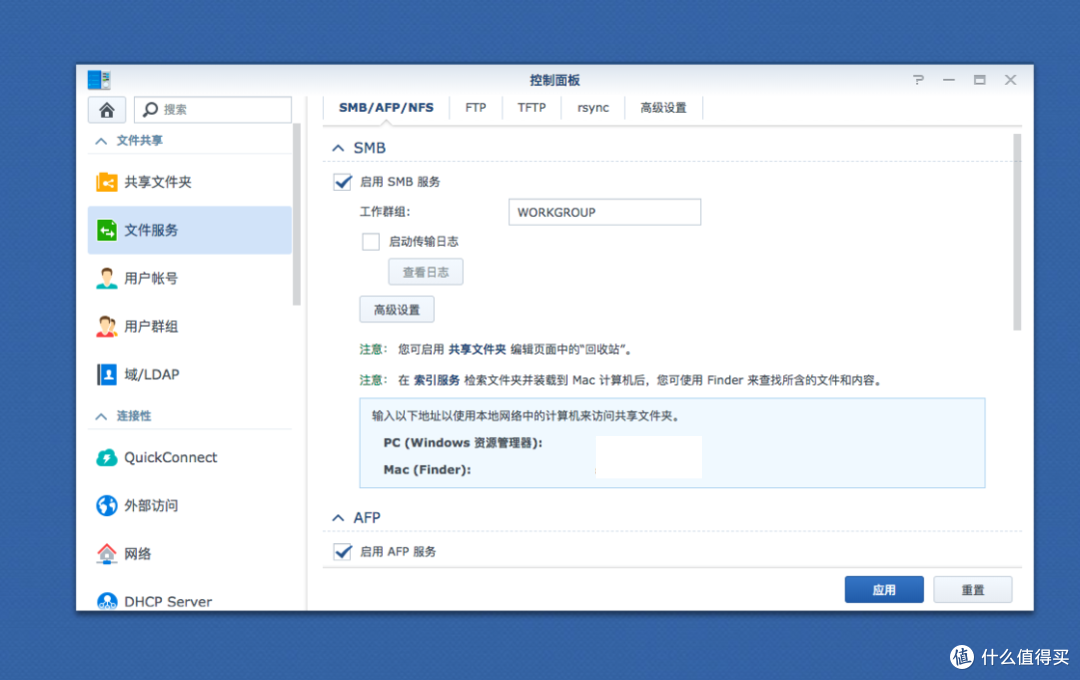Click the search magnifier icon

click(x=149, y=109)
